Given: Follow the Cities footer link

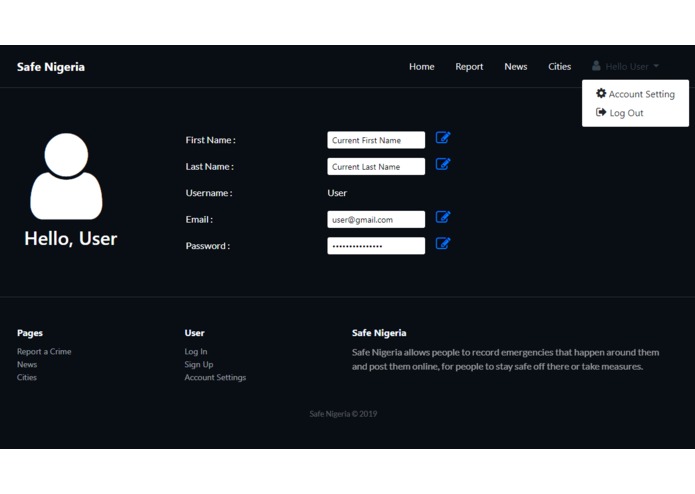Looking at the screenshot, I should [27, 377].
